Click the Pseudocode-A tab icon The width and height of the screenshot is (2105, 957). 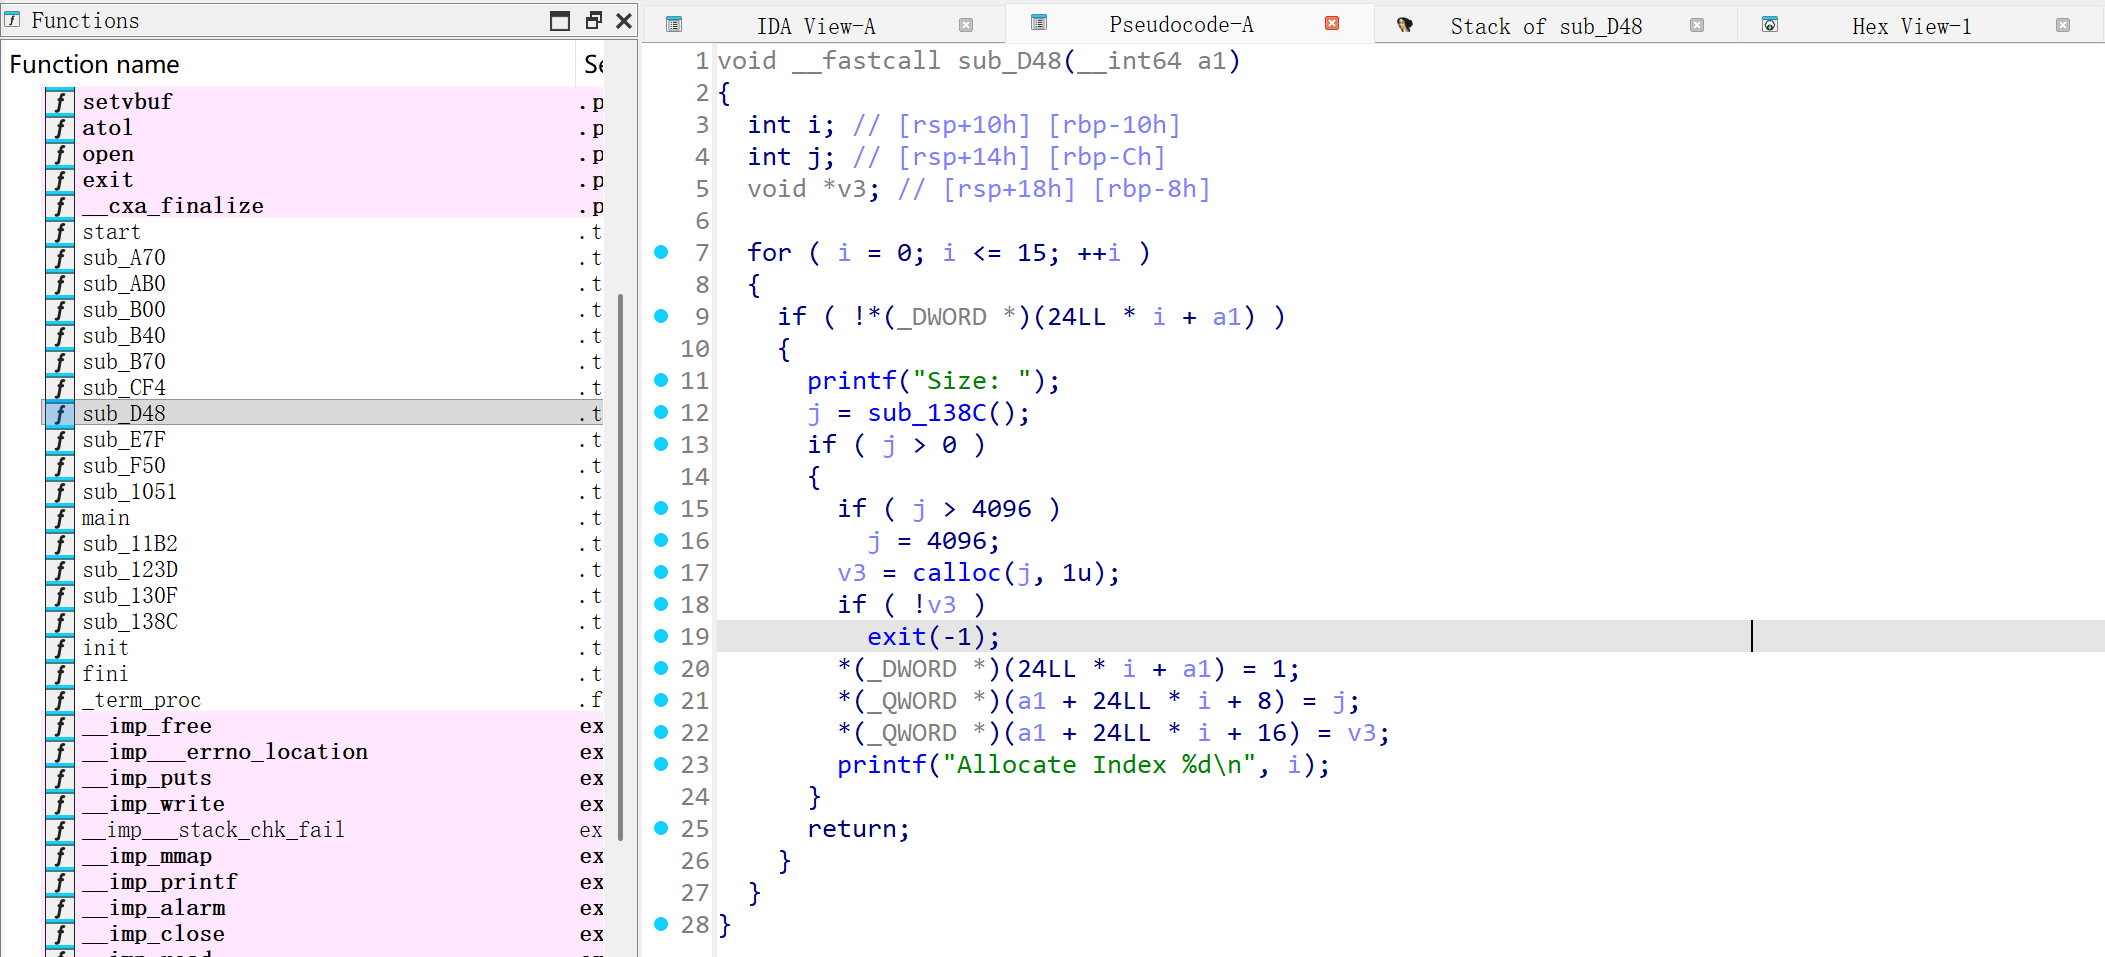tap(1039, 22)
